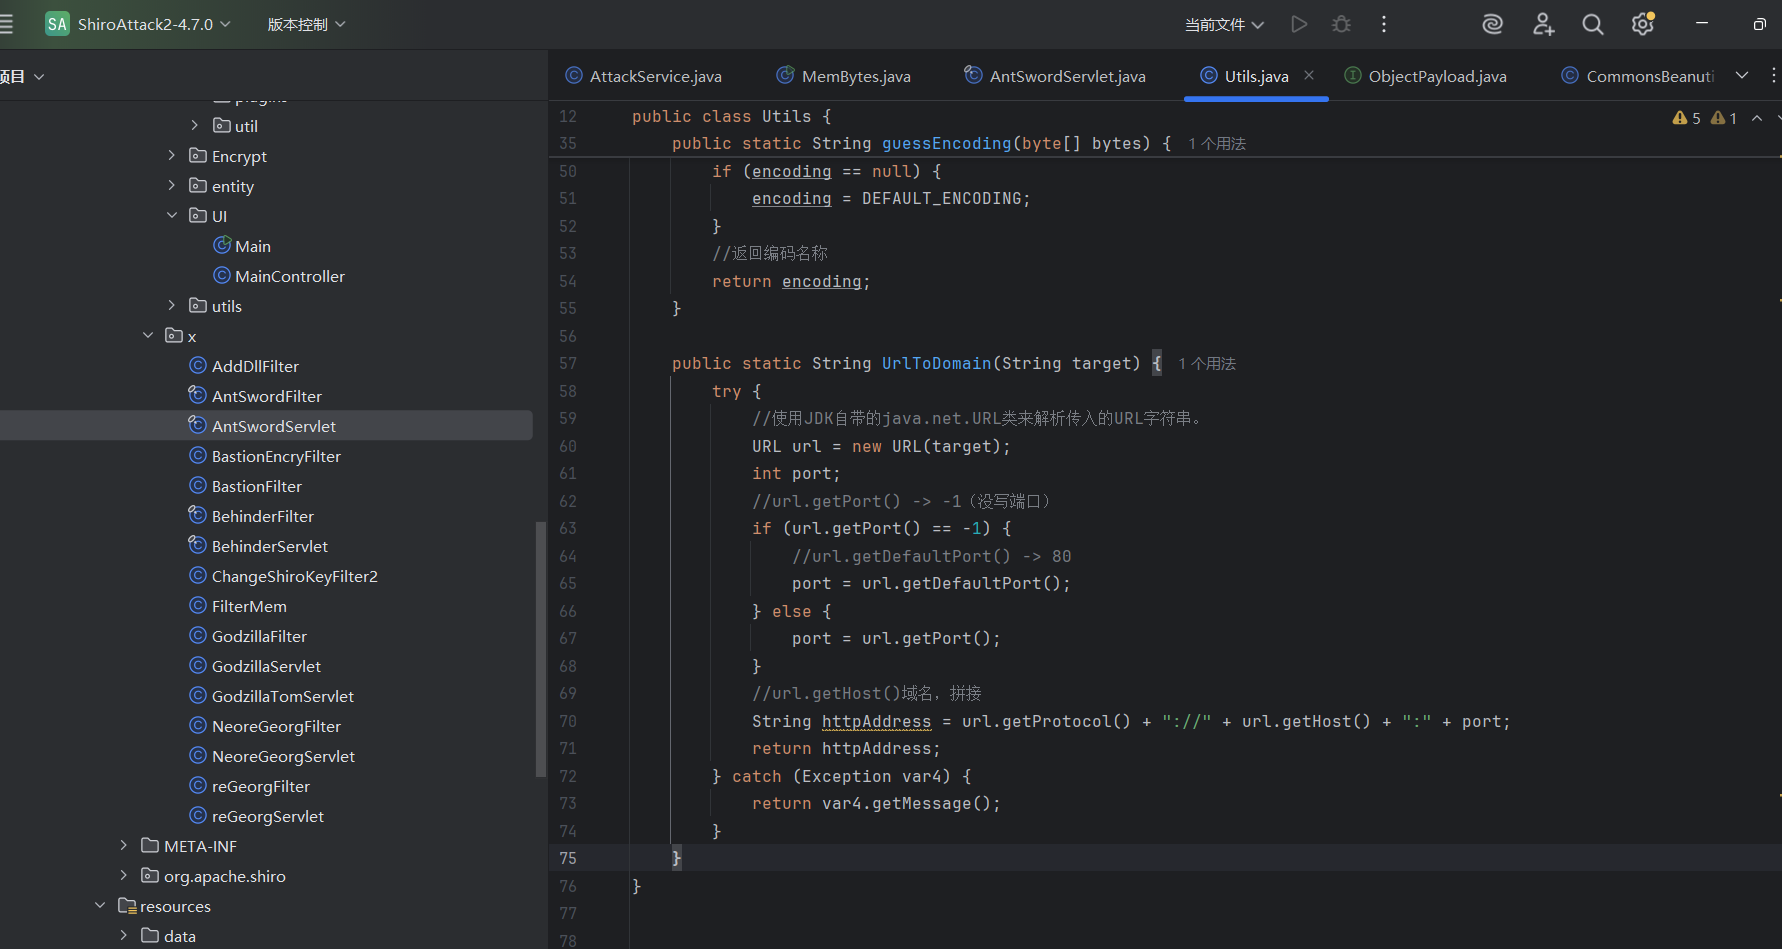
Task: Expand the Encrypt package folder
Action: click(172, 156)
